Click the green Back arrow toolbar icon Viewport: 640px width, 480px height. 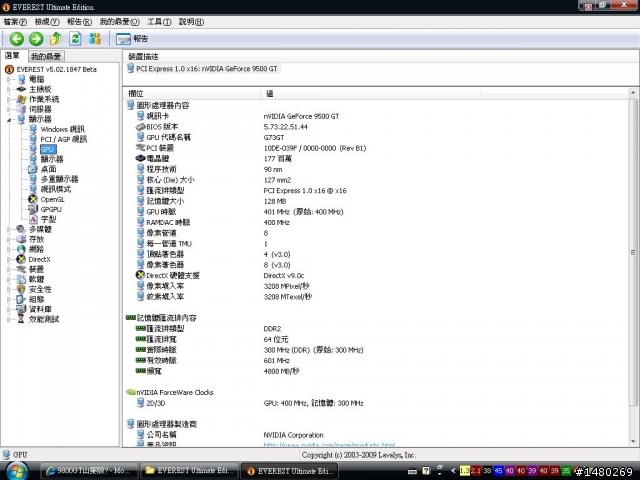[17, 39]
